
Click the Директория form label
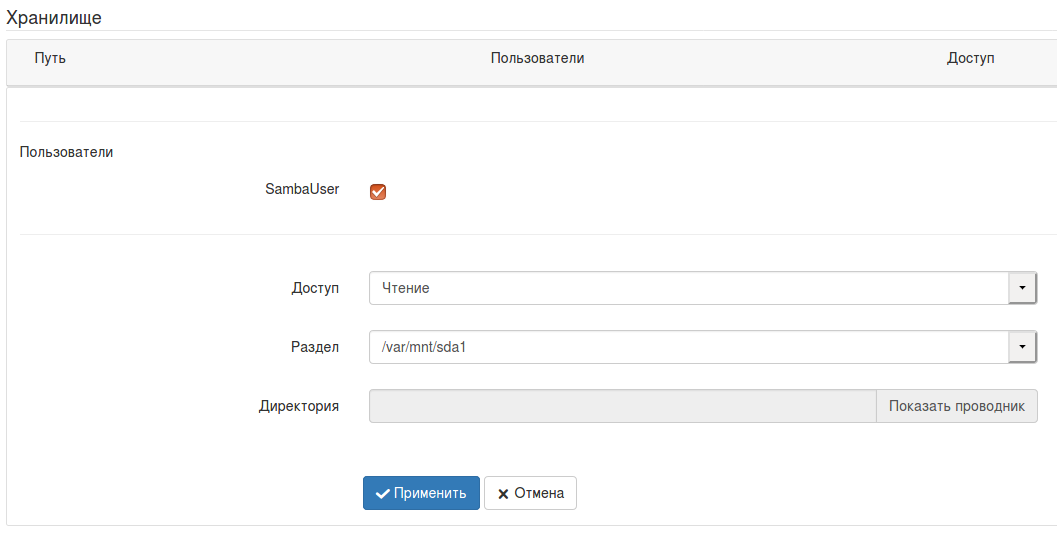299,406
